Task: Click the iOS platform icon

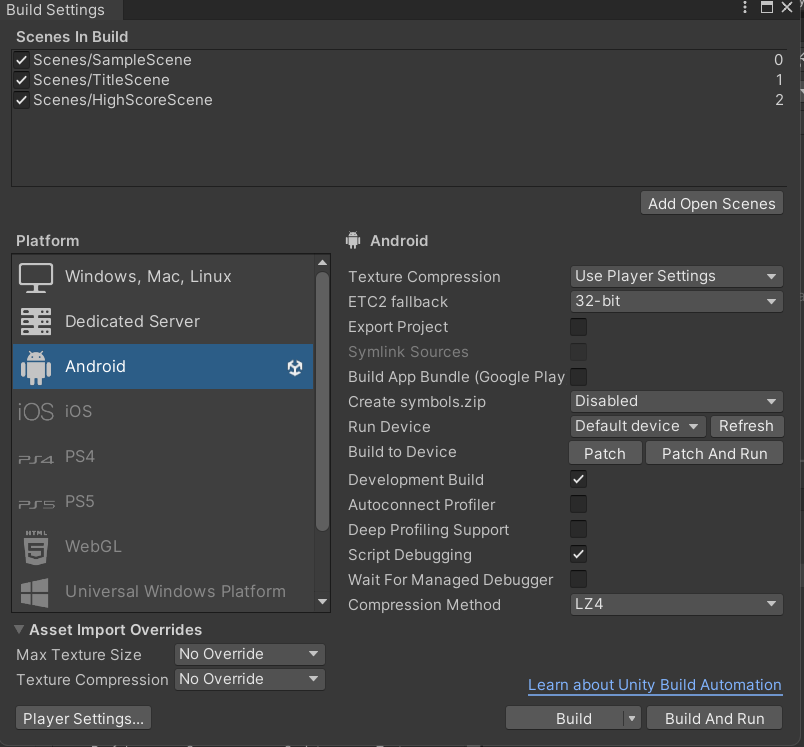Action: (x=36, y=412)
